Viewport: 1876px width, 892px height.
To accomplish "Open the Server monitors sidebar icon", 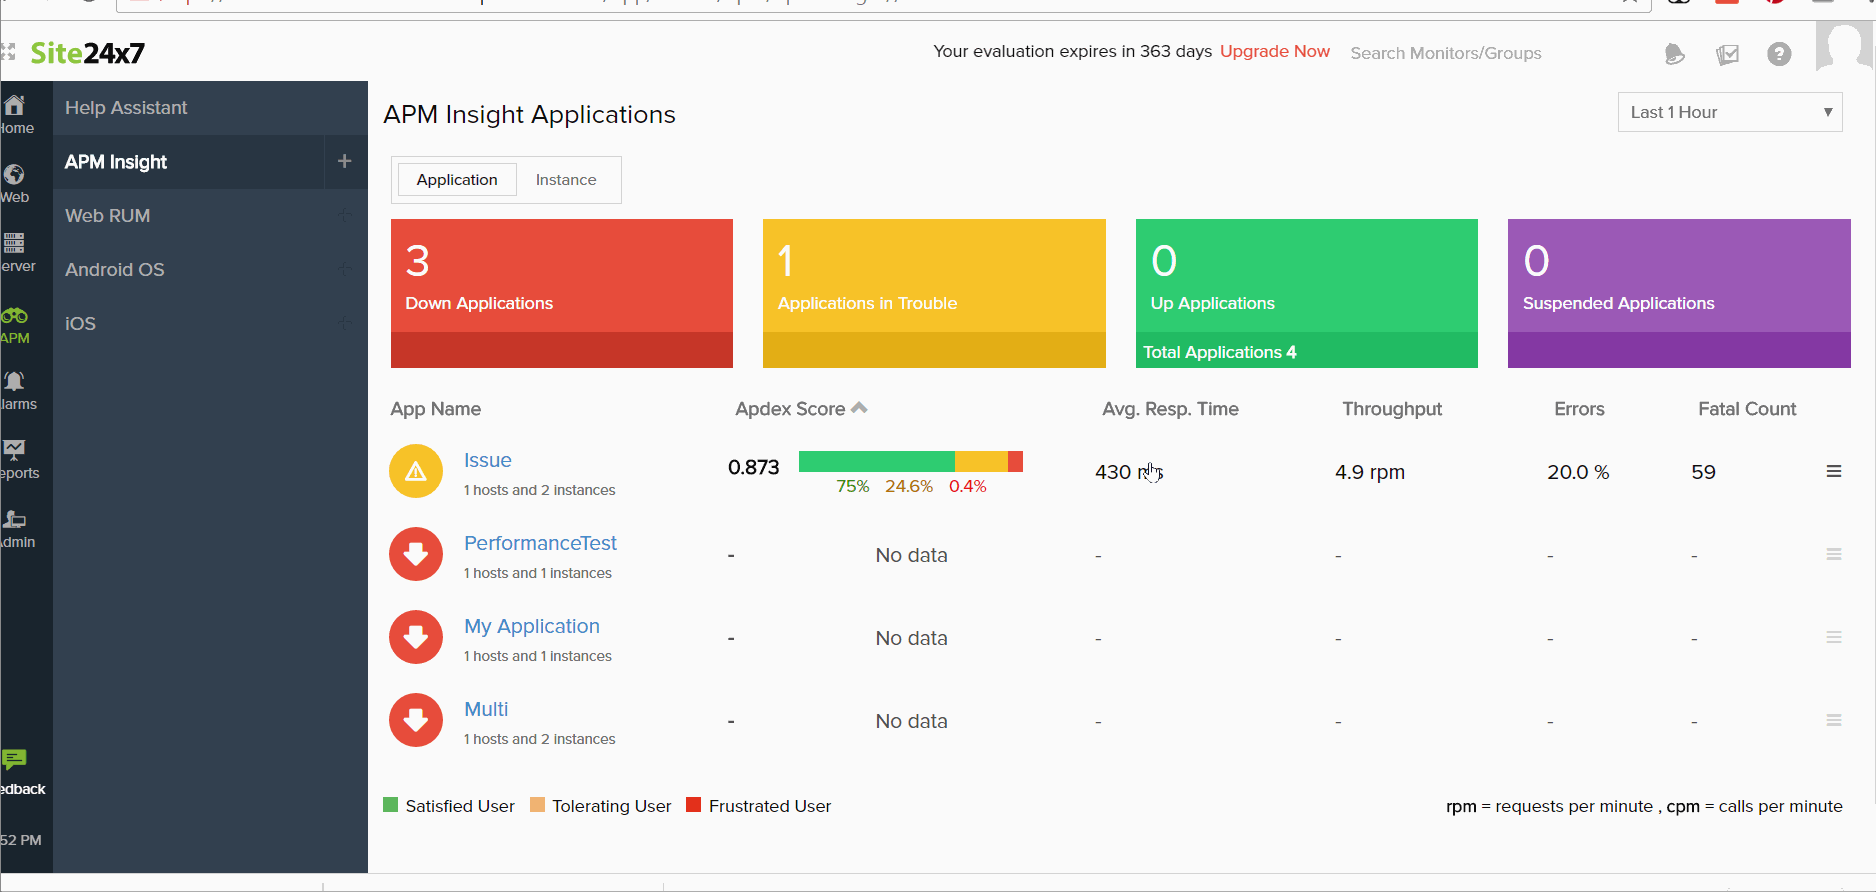I will coord(15,244).
